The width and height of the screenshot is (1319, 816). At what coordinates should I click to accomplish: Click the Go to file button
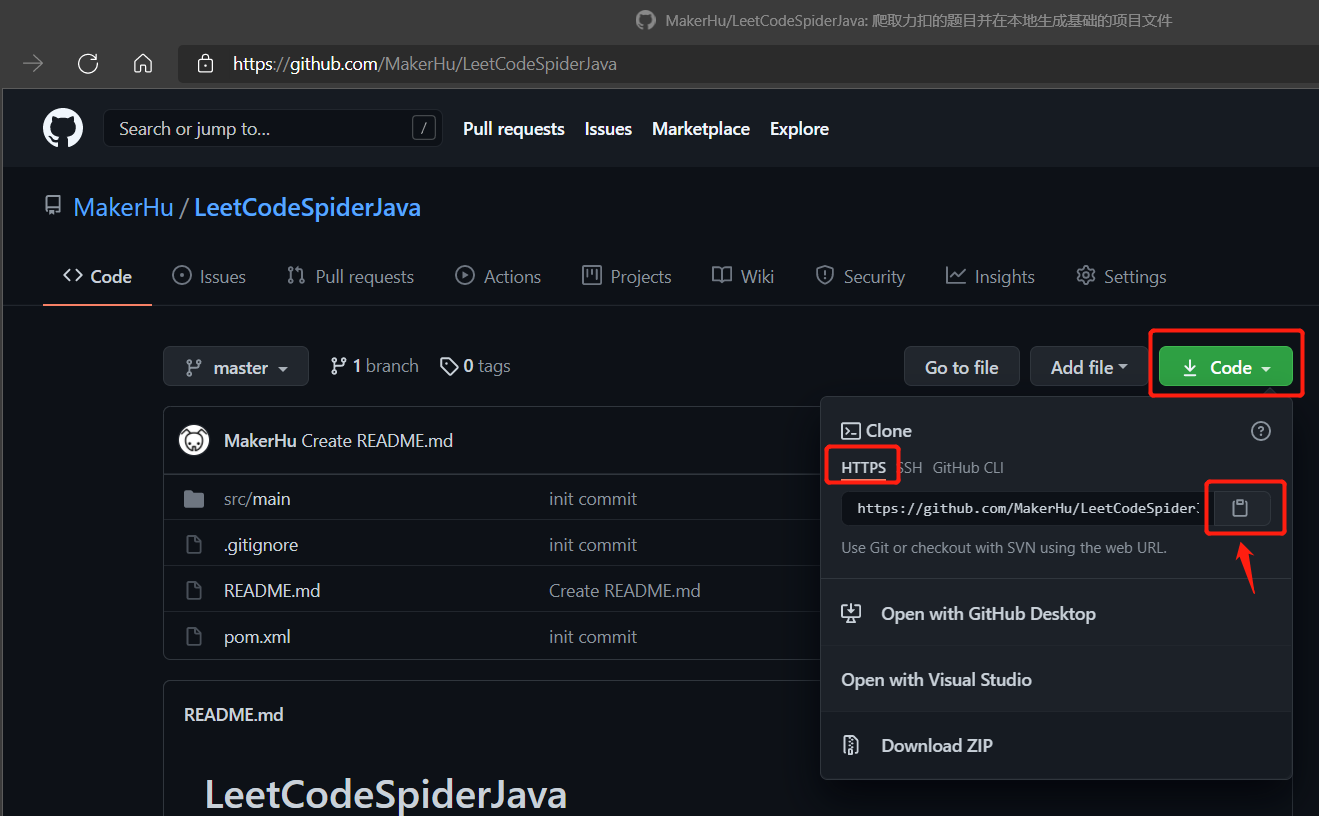coord(962,367)
